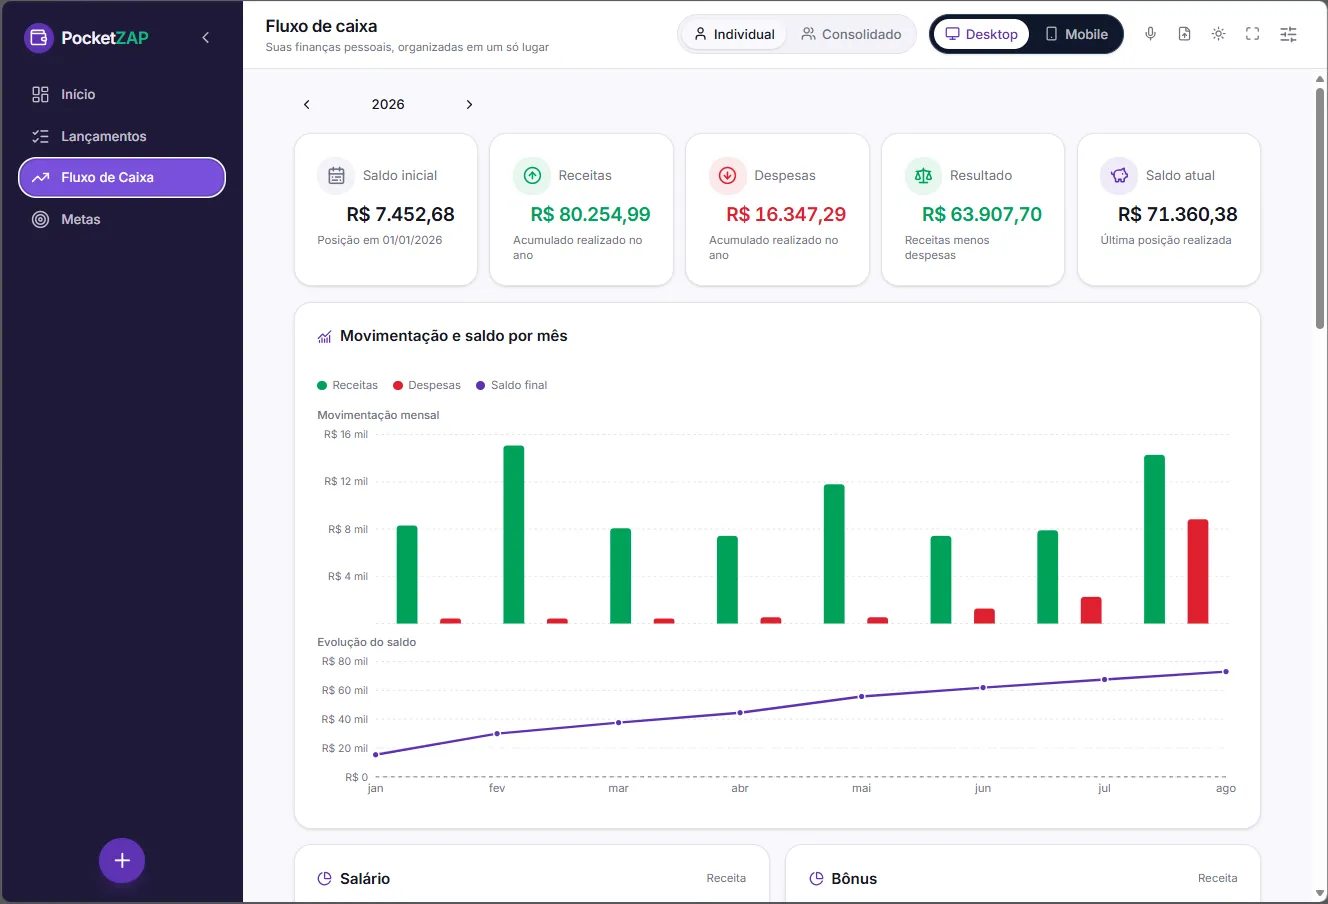
Task: Click the value R$ 71.360,38
Action: tap(1178, 214)
